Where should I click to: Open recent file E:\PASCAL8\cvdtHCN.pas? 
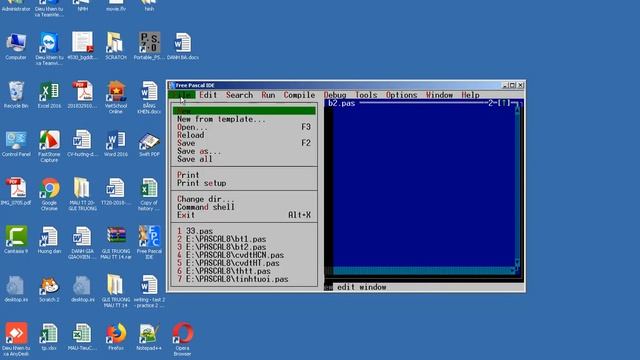[x=244, y=255]
